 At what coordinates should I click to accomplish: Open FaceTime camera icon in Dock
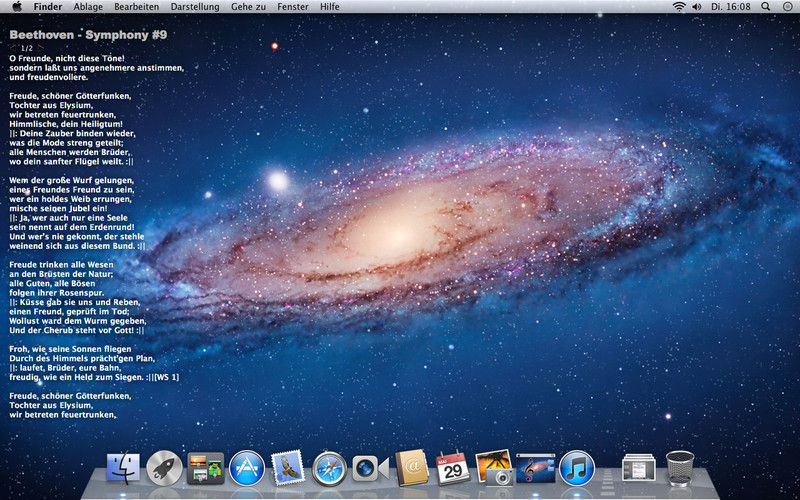point(370,468)
